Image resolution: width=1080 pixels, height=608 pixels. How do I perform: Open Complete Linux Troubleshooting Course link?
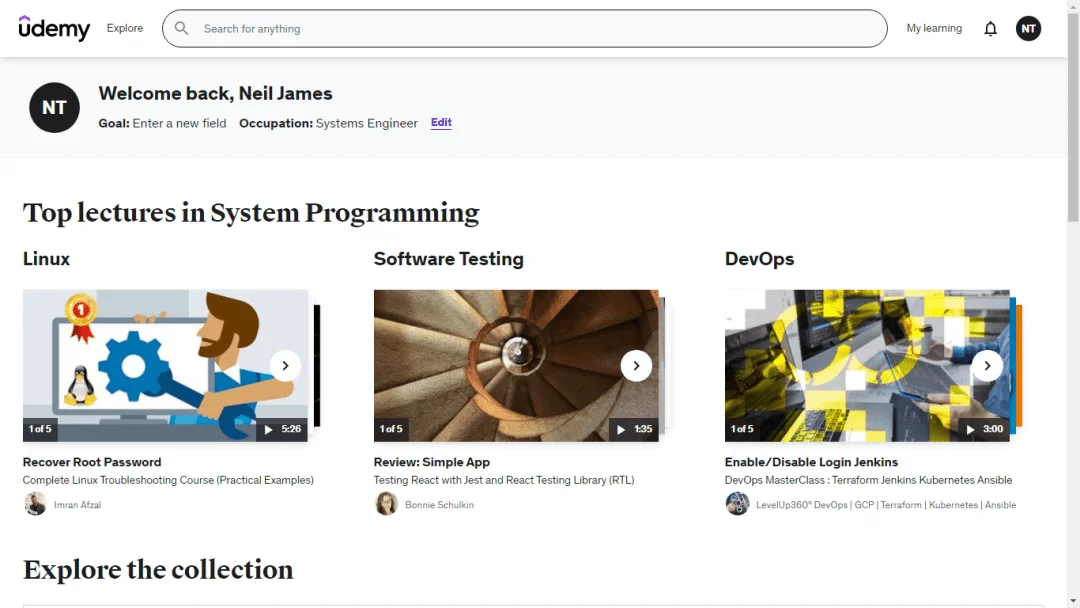[x=168, y=480]
